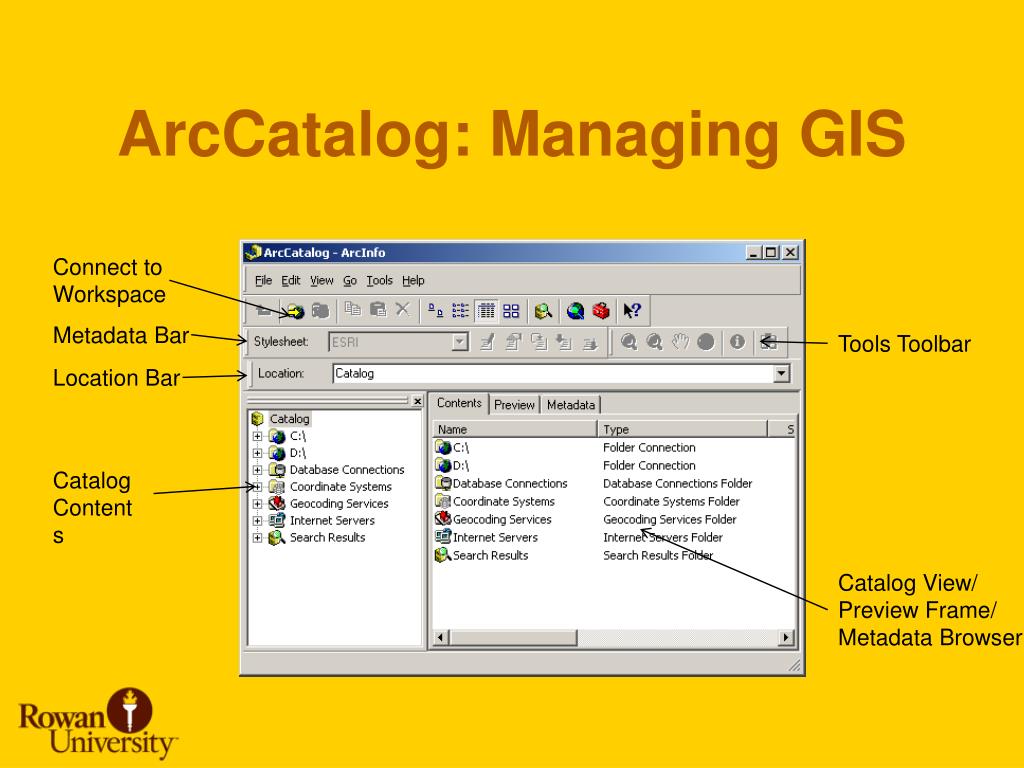Open the Go menu
The image size is (1024, 768).
[350, 280]
